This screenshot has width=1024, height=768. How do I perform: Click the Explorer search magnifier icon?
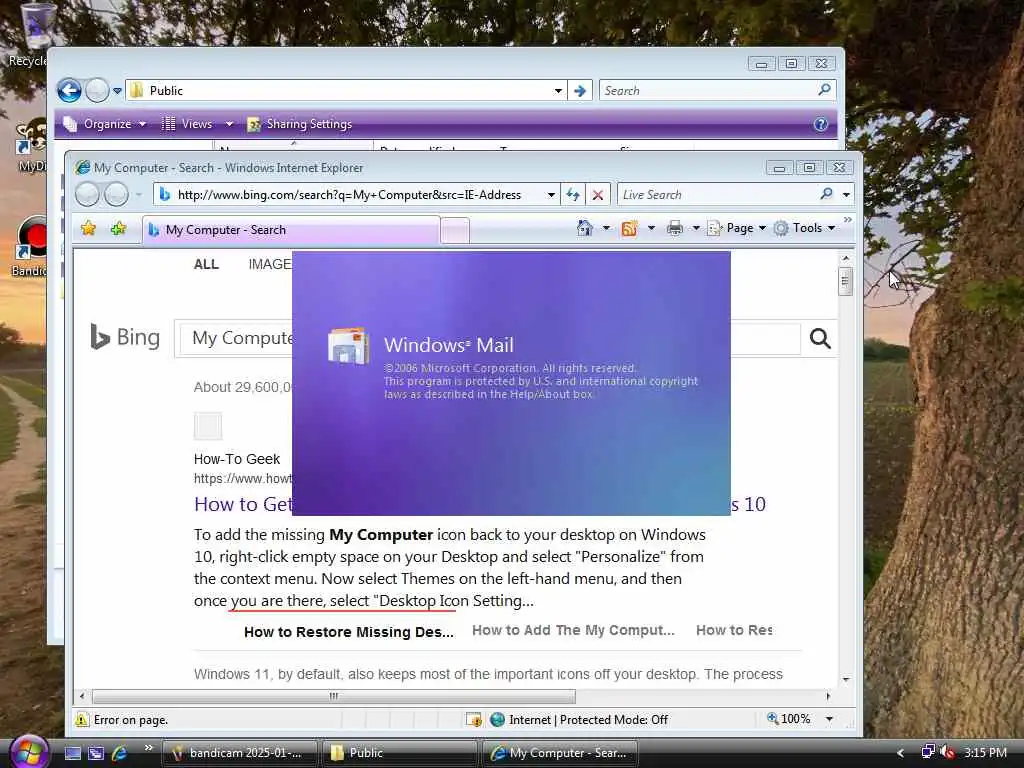[x=825, y=89]
